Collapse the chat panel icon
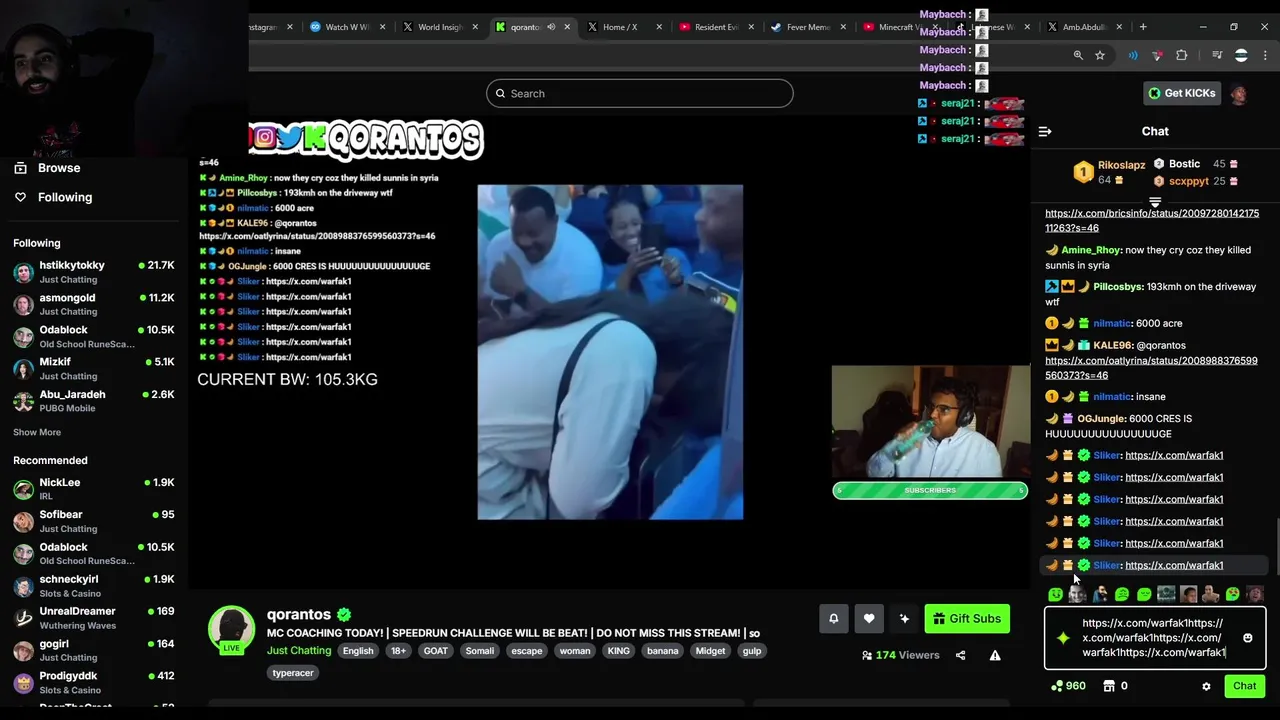The image size is (1280, 720). [x=1045, y=131]
